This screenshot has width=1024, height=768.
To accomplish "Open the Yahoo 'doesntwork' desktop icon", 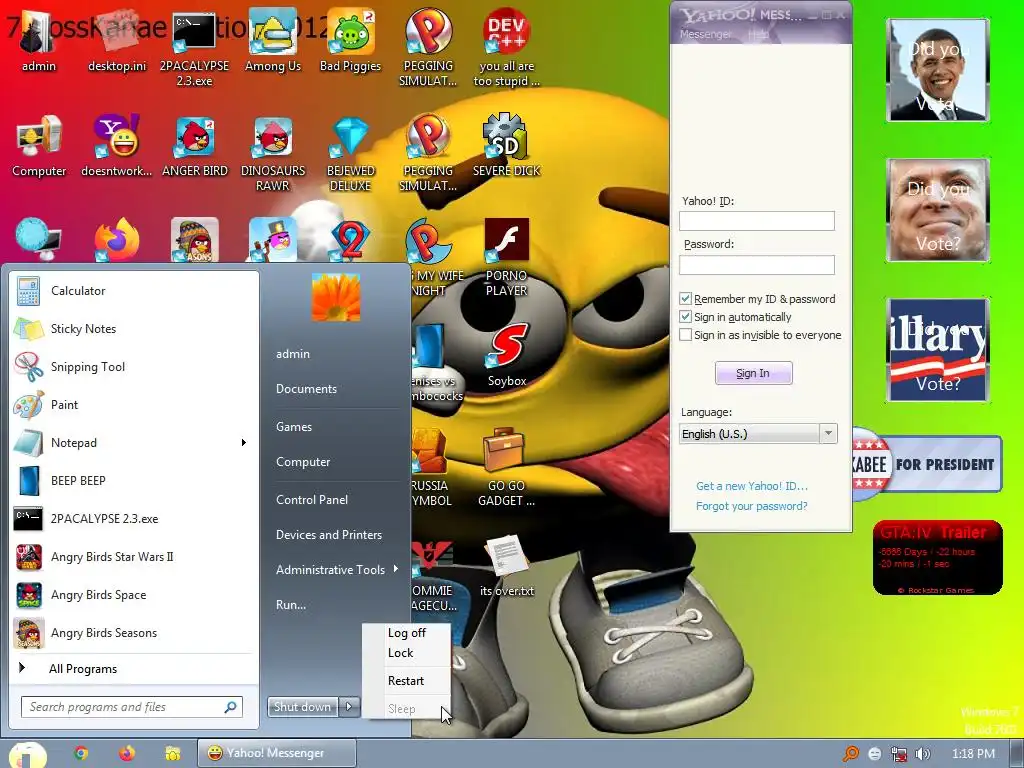I will [117, 145].
